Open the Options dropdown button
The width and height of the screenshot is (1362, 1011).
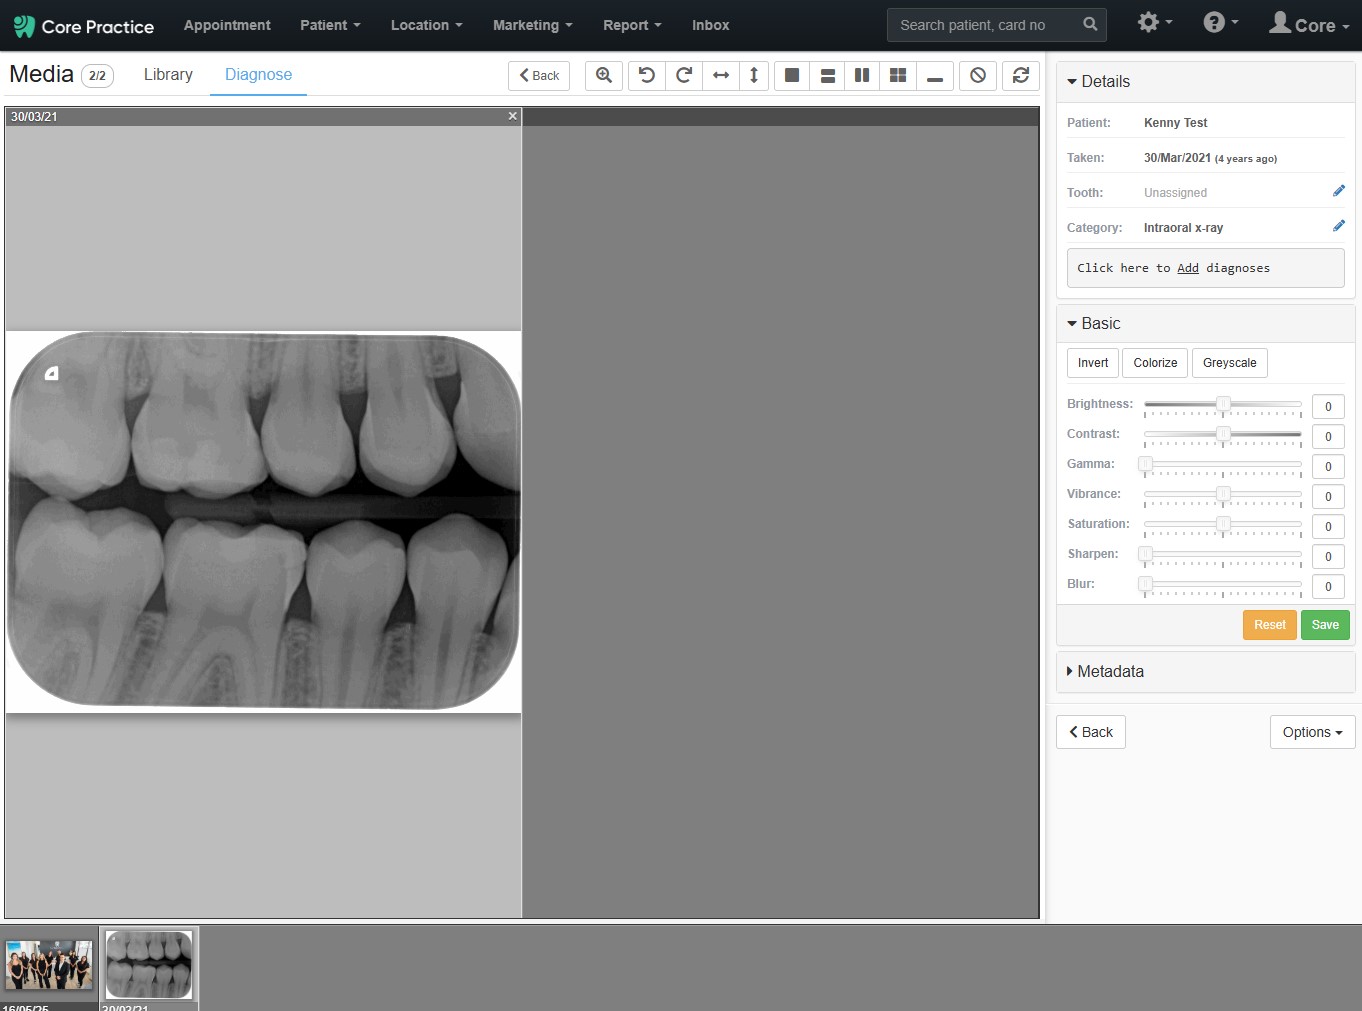click(x=1312, y=732)
